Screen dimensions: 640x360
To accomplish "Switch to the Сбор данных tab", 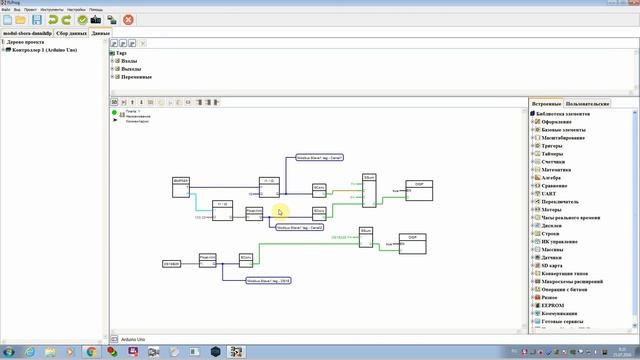I will point(71,33).
